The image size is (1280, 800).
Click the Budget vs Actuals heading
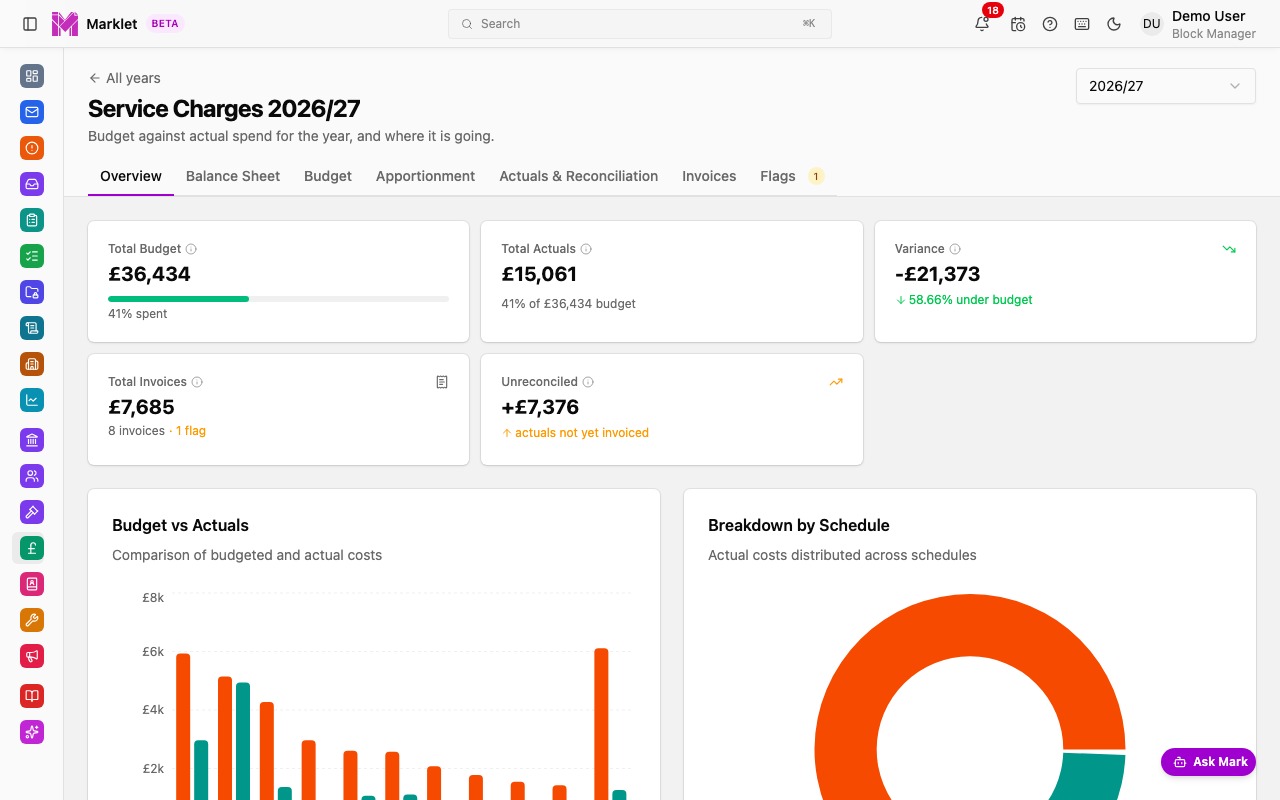[x=180, y=526]
